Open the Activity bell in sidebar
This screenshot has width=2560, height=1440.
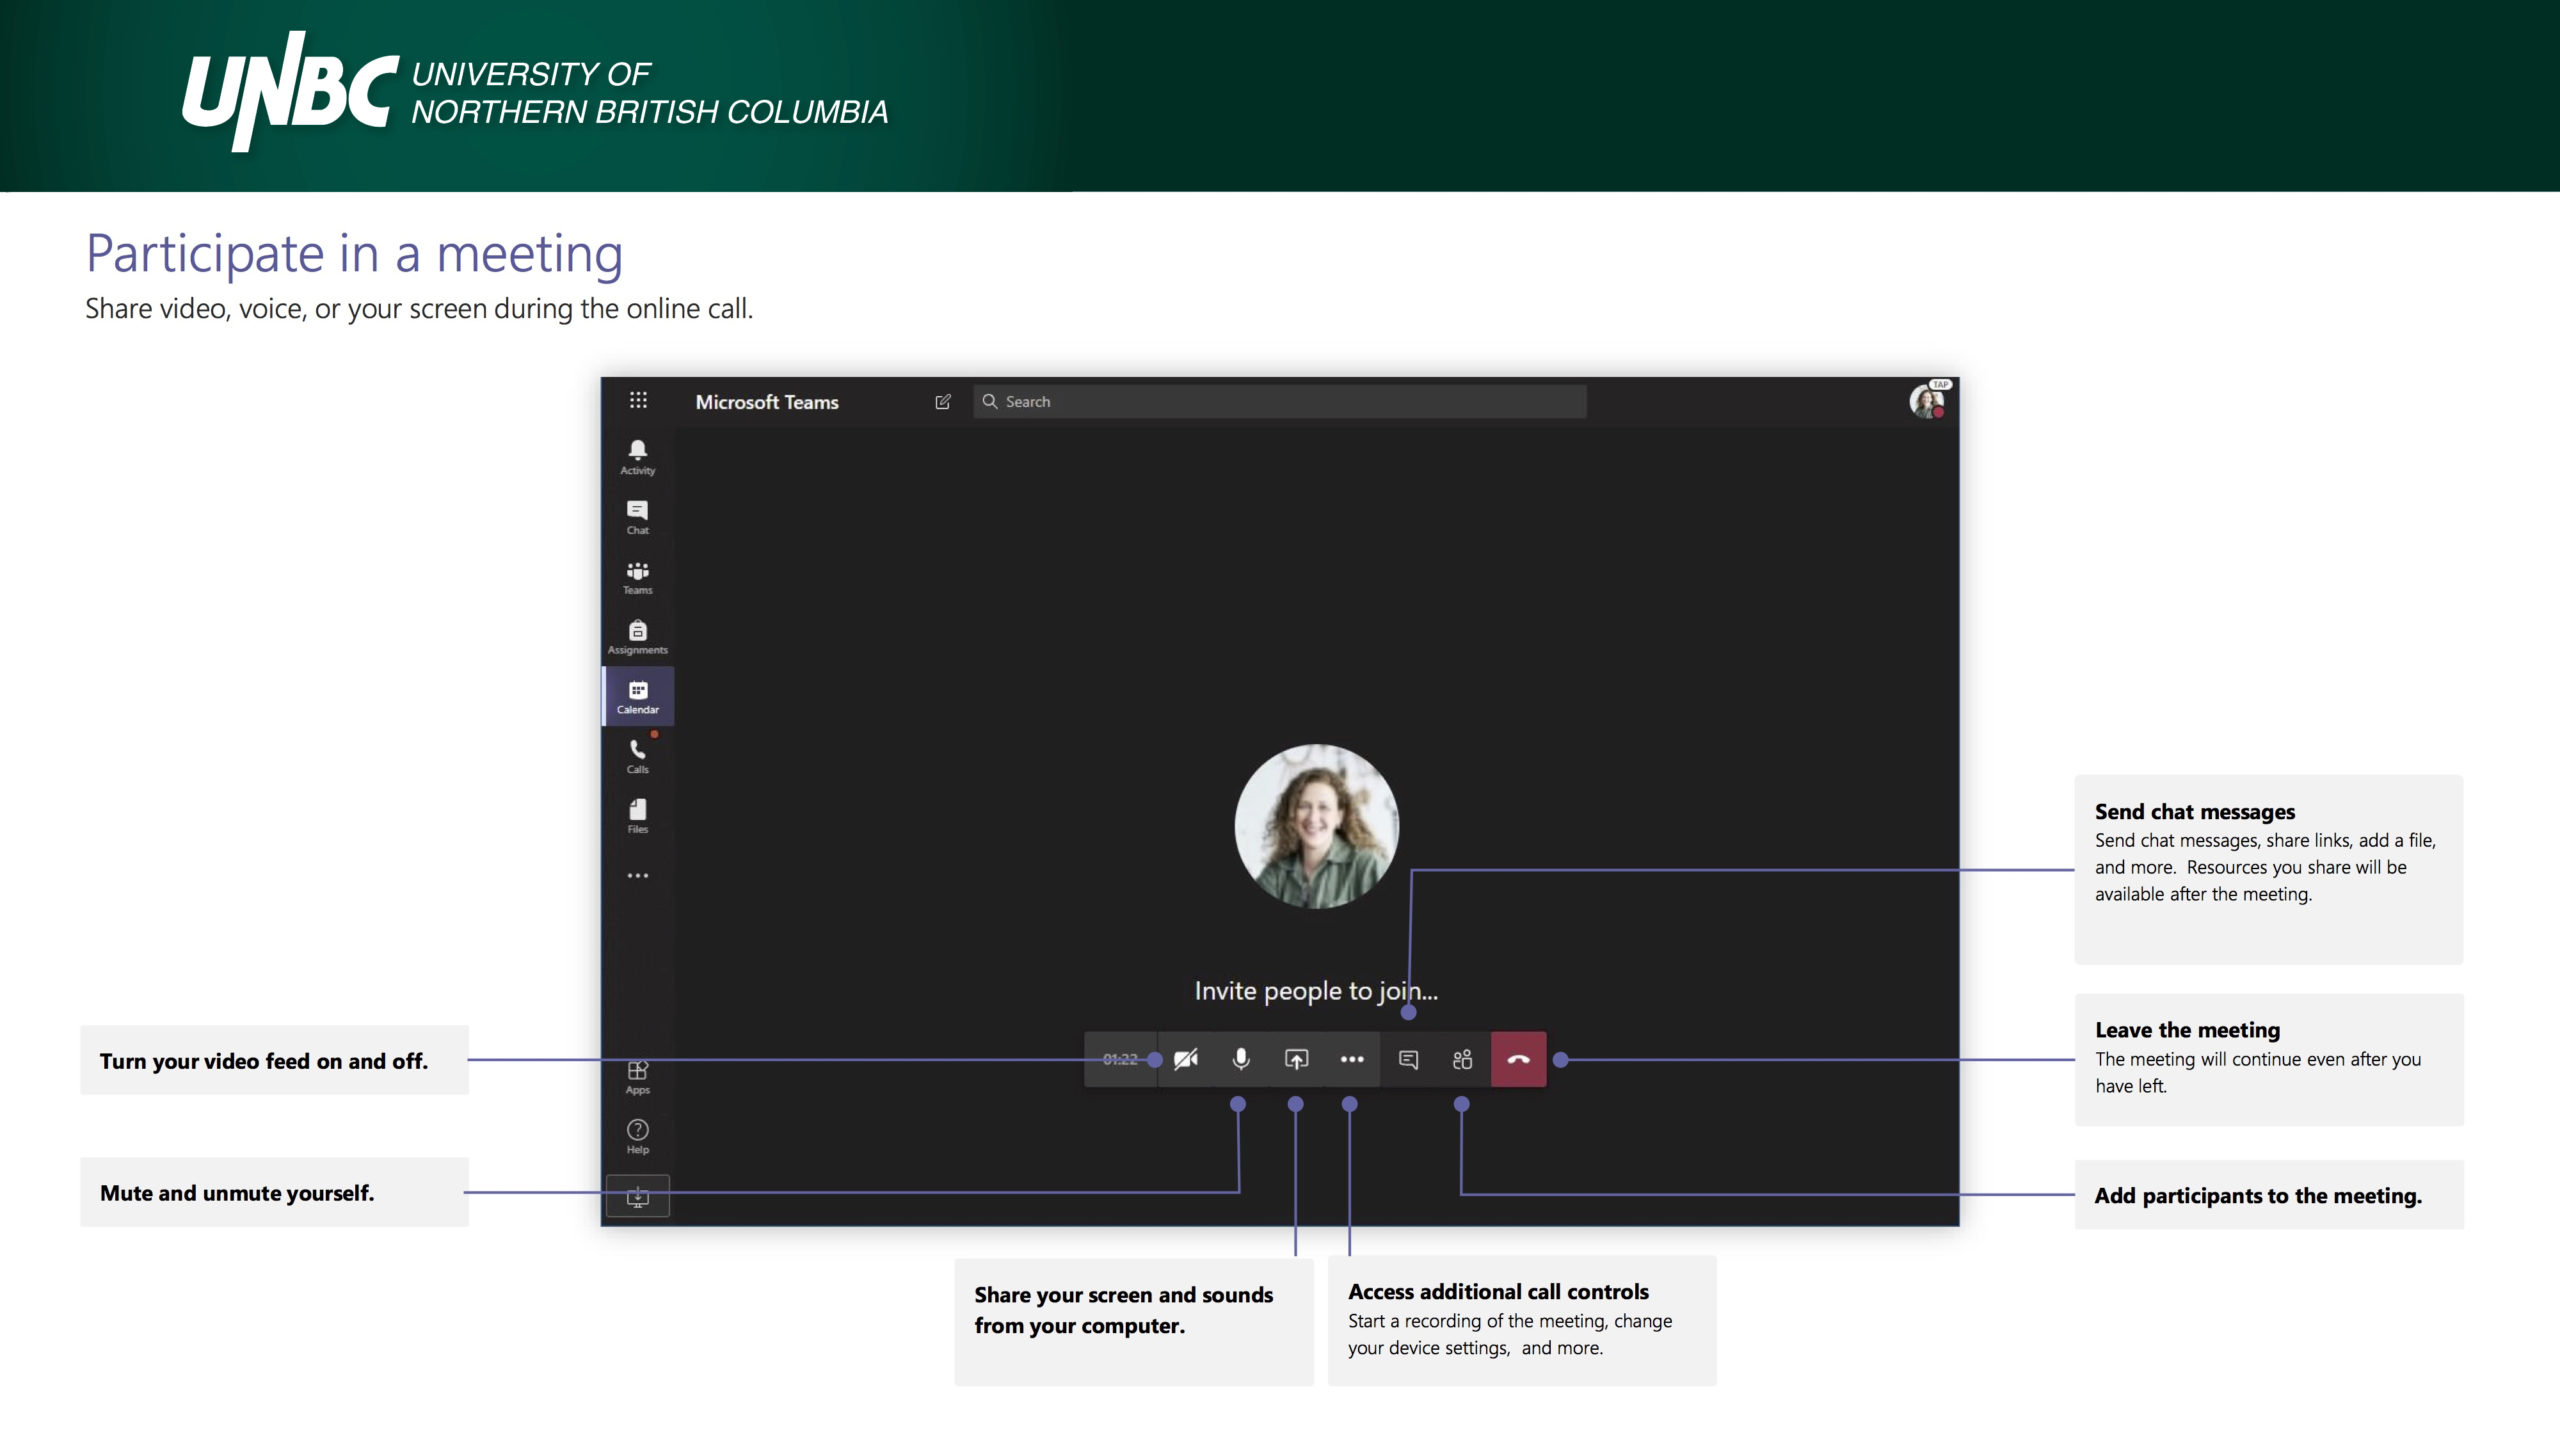pos(637,456)
